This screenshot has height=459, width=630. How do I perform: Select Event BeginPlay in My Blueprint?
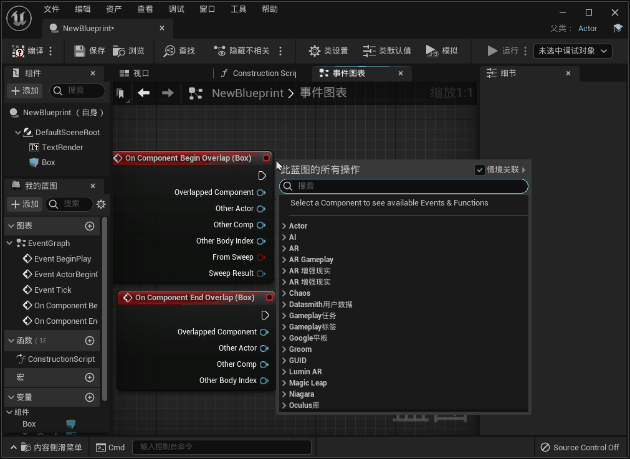[x=57, y=259]
